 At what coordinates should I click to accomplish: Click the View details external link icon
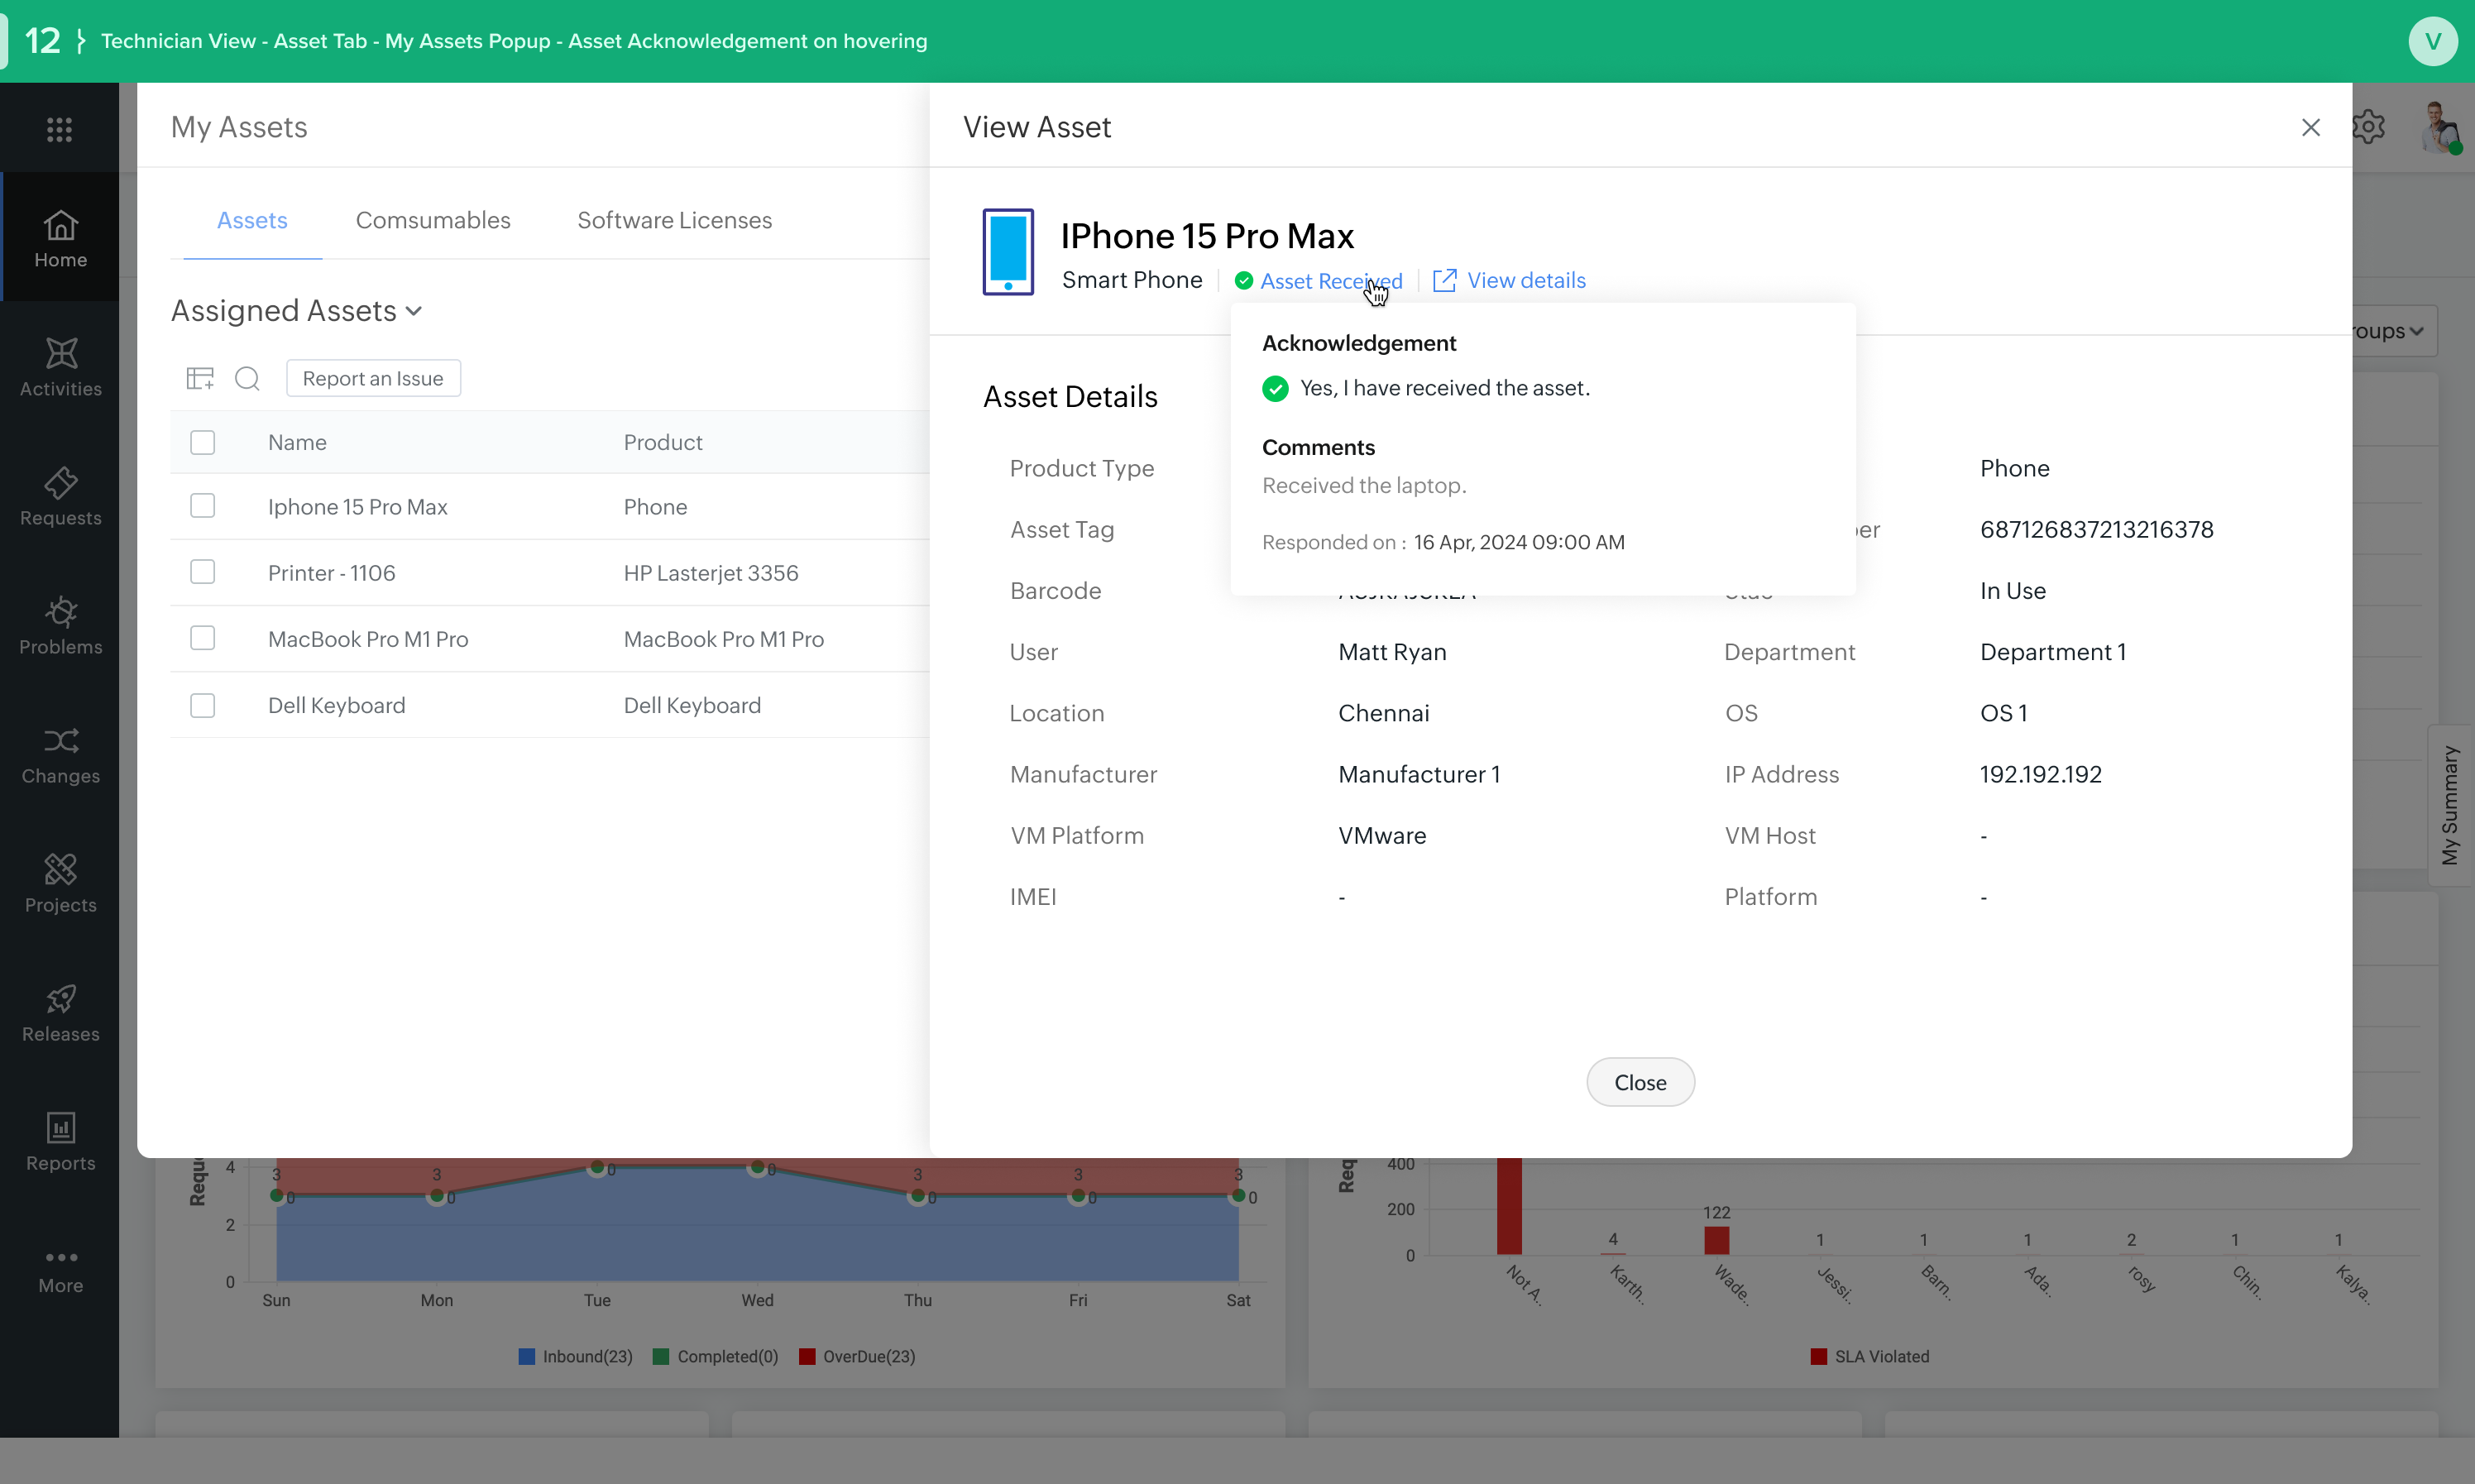tap(1444, 280)
